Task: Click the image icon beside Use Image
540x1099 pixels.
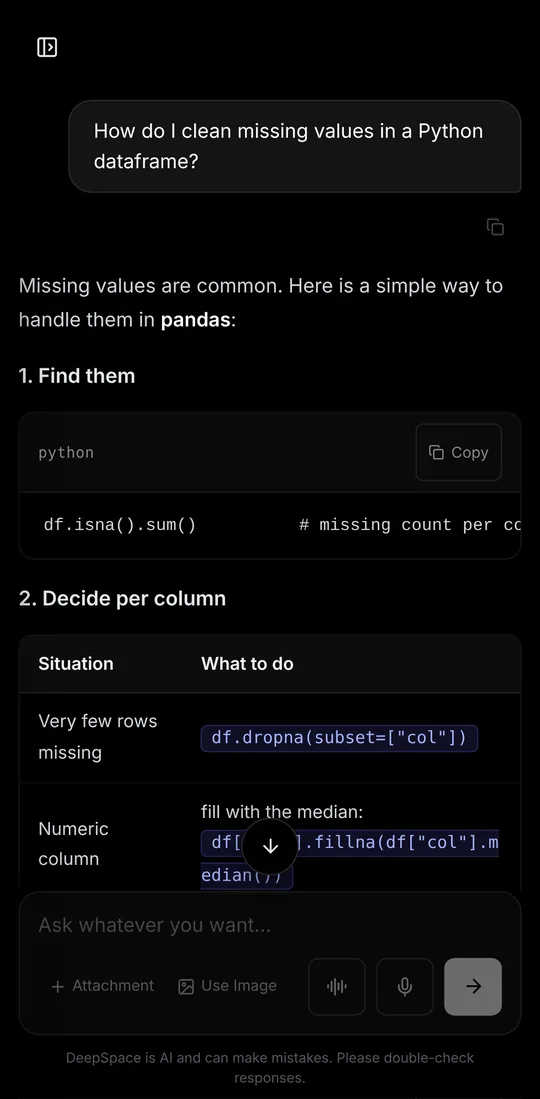Action: [x=186, y=986]
